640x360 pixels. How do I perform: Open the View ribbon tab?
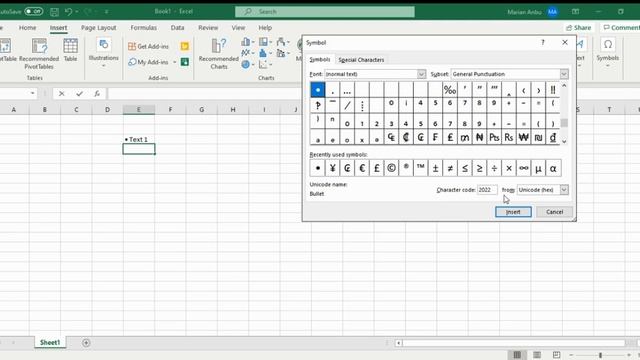pyautogui.click(x=238, y=28)
